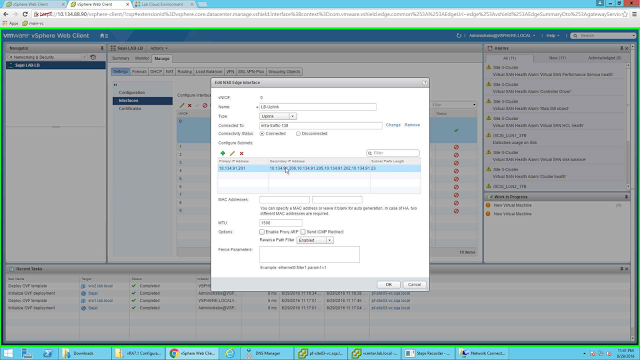This screenshot has height=360, width=640.
Task: Open Windows Start button
Action: pos(8,353)
